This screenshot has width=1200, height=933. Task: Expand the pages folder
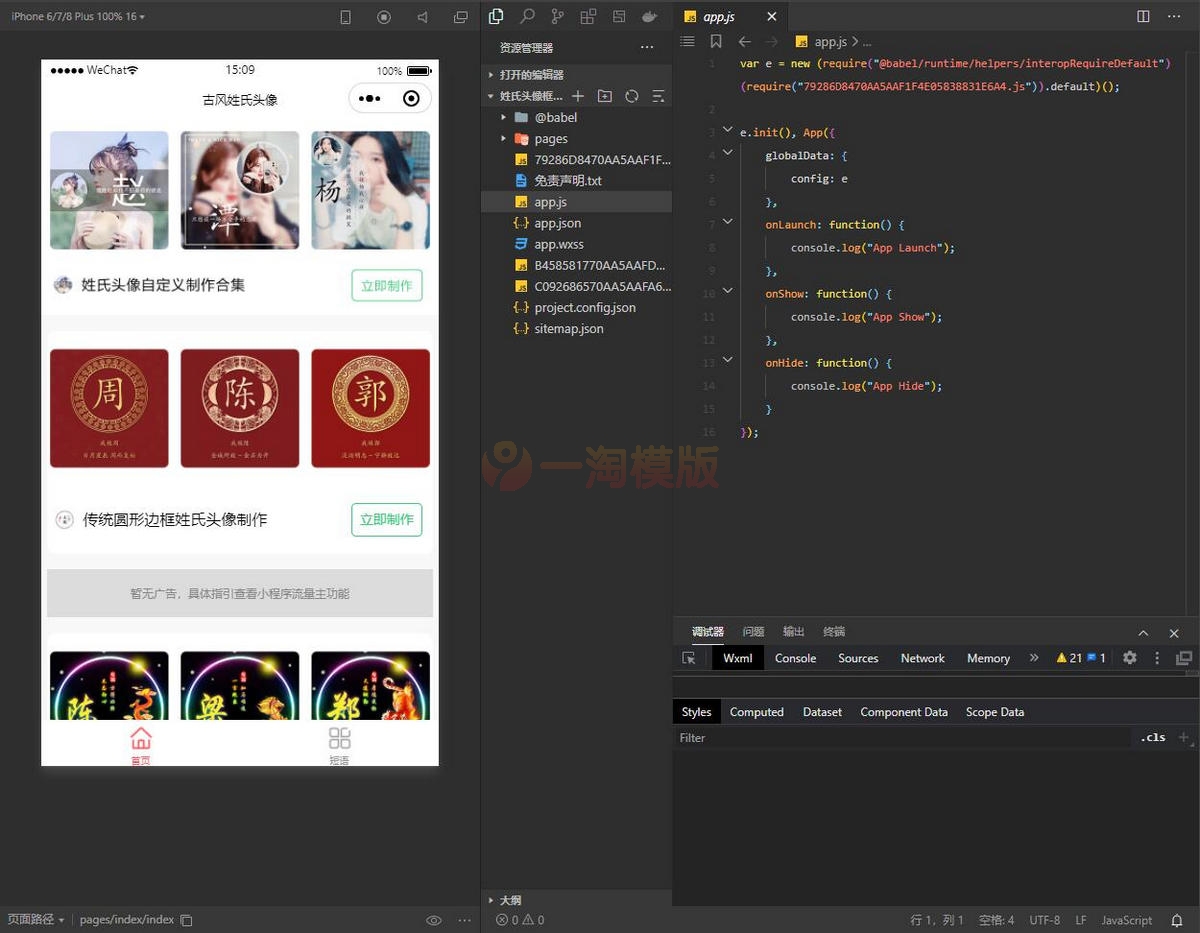pyautogui.click(x=550, y=139)
